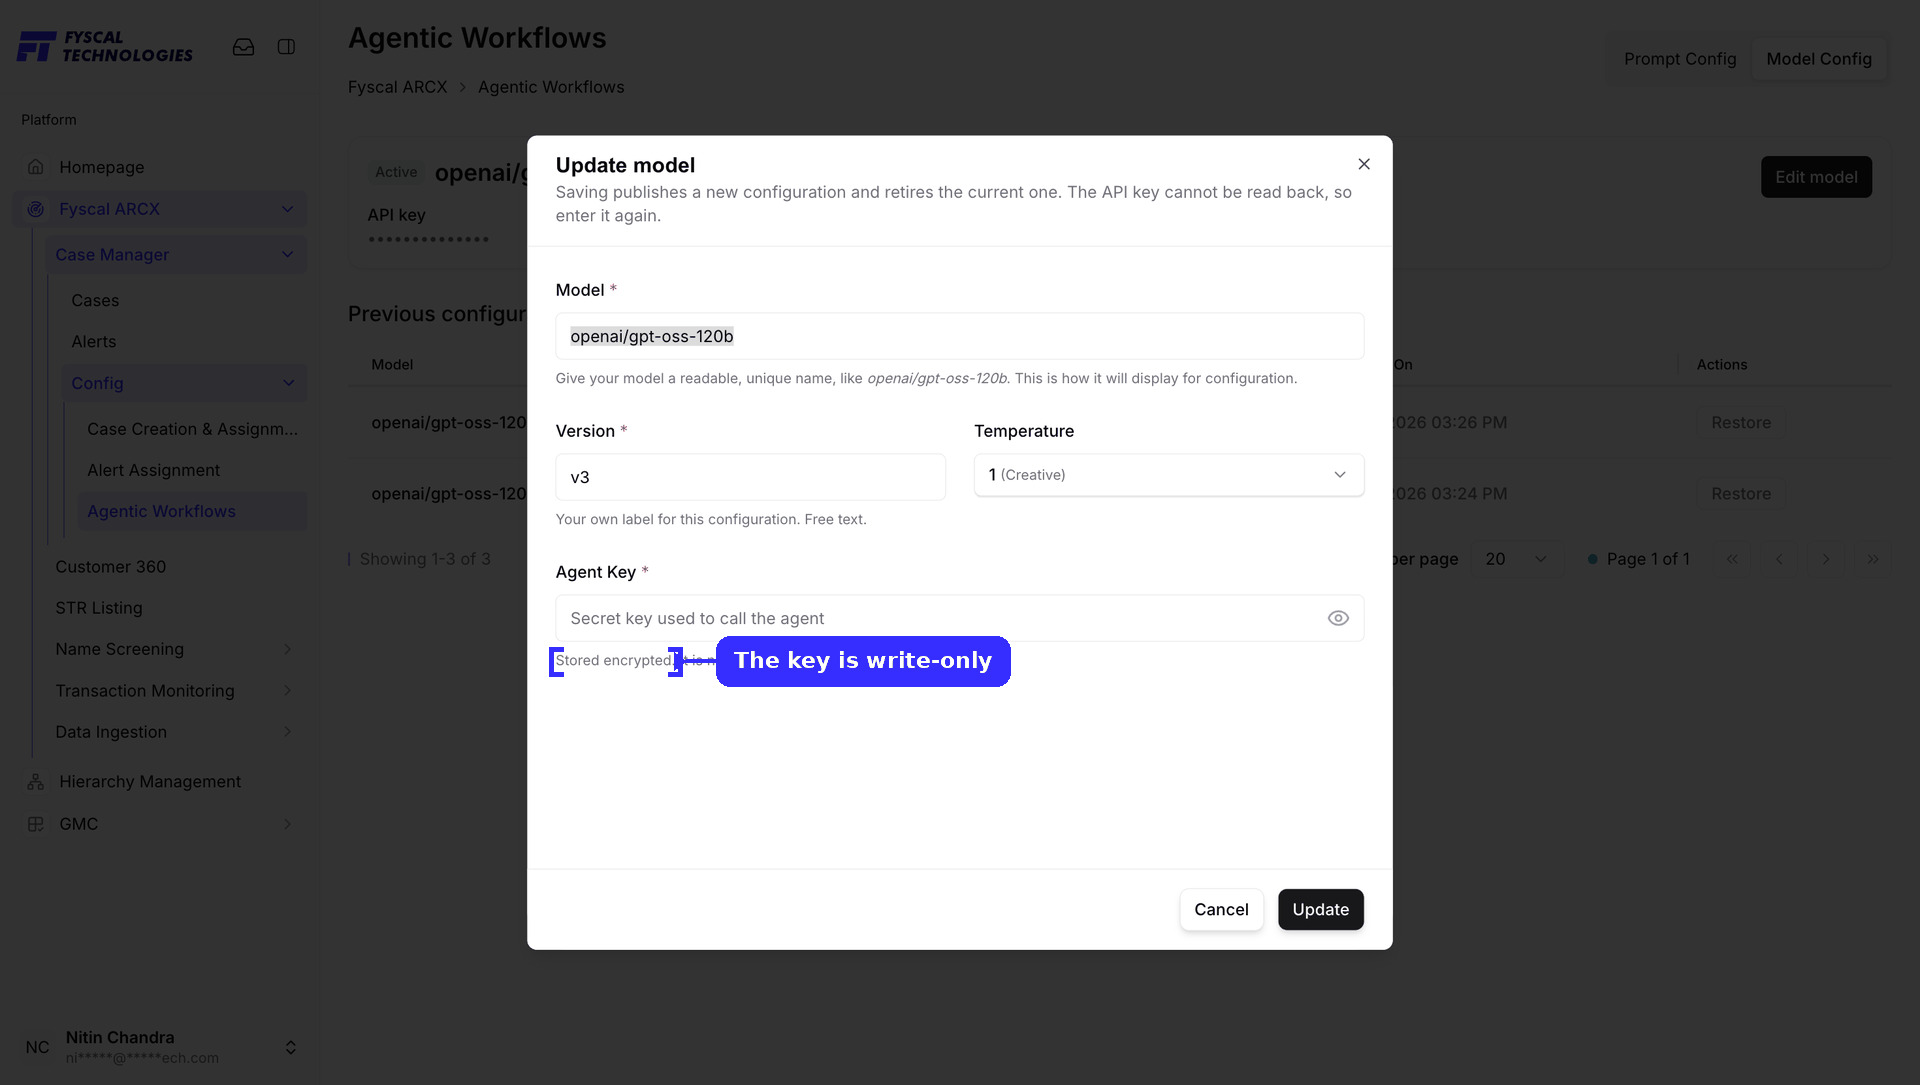Expand the Transaction Monitoring menu
This screenshot has width=1920, height=1085.
(288, 691)
